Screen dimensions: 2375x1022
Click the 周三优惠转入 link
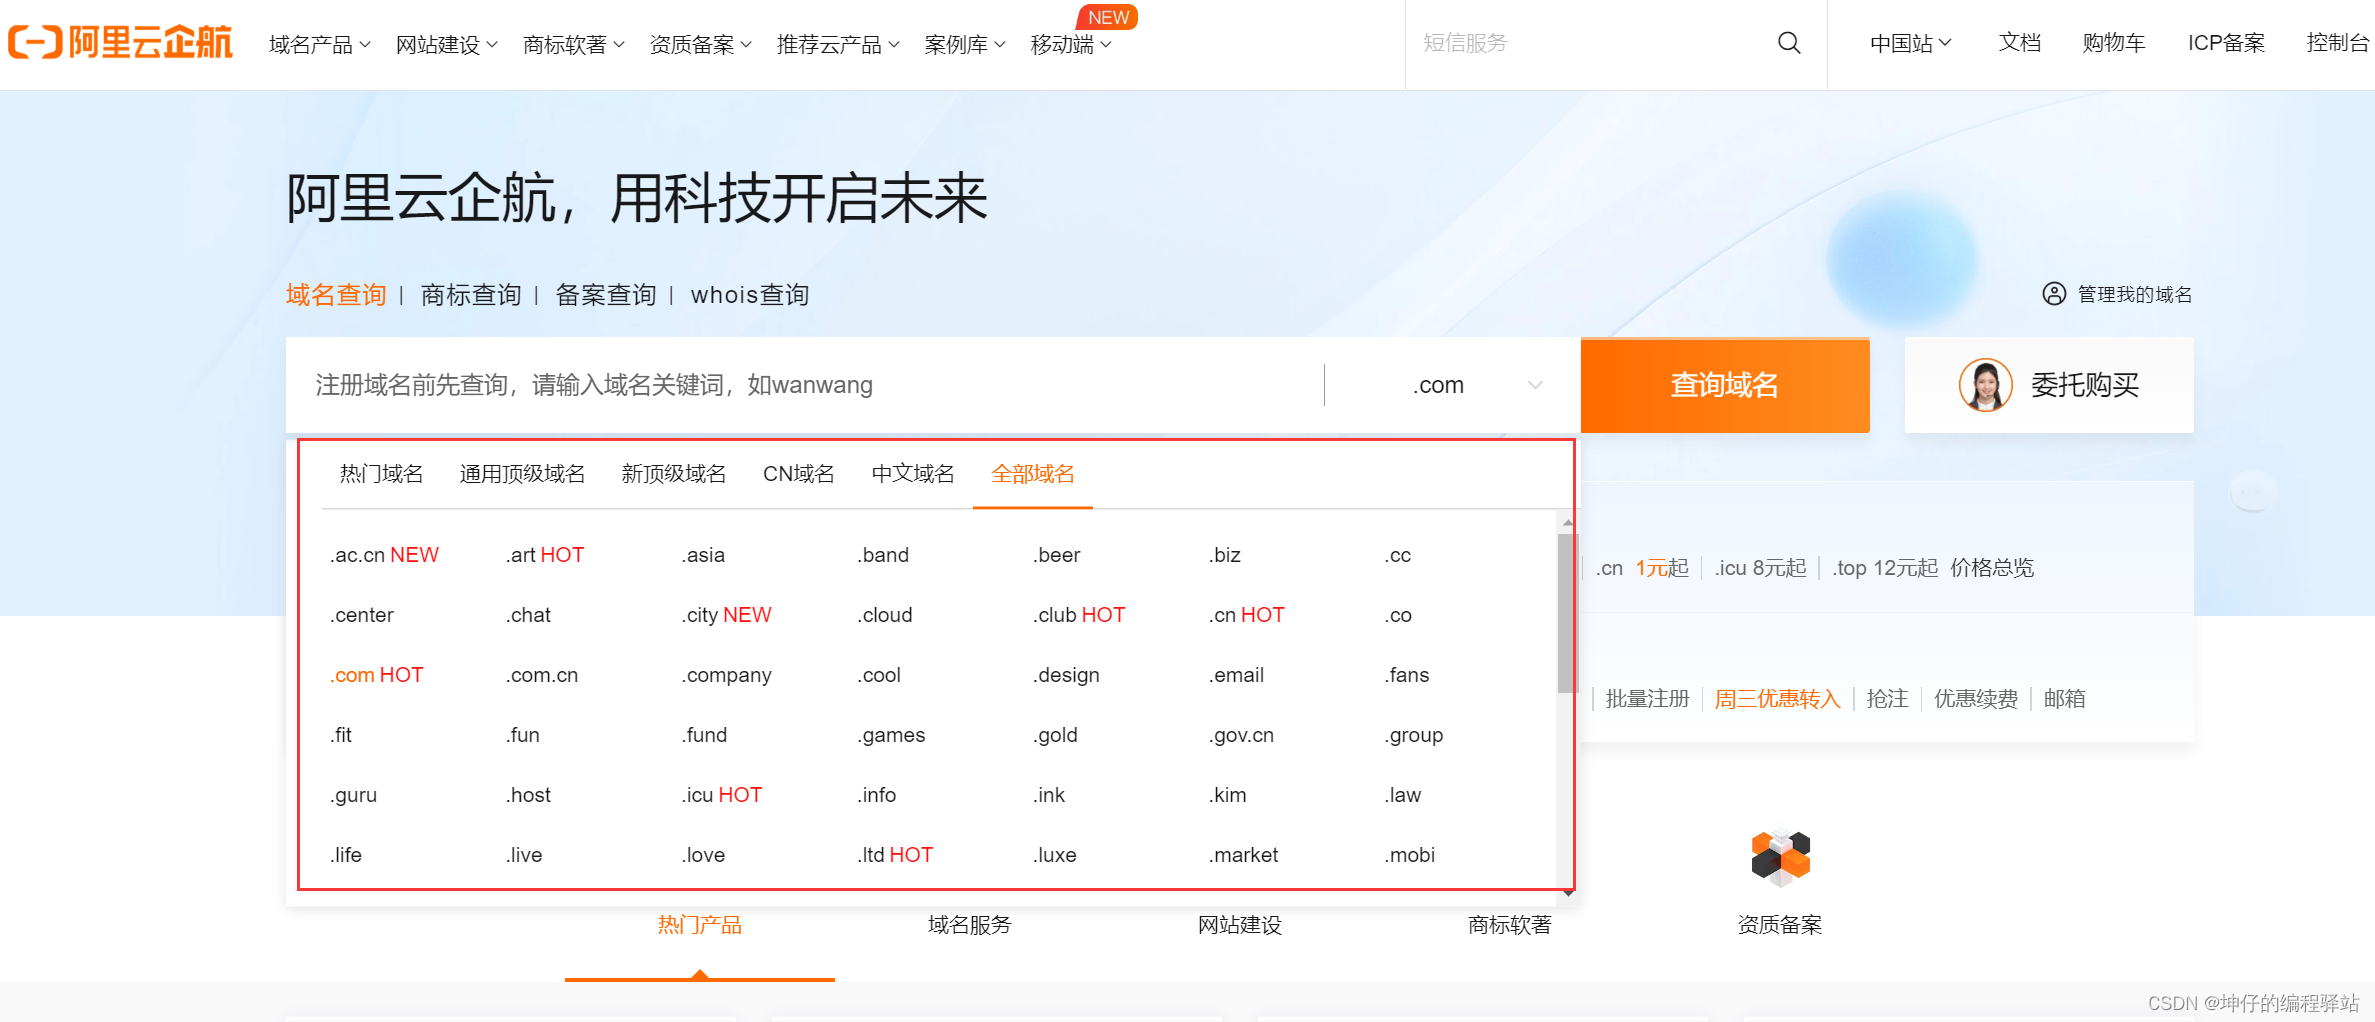pyautogui.click(x=1777, y=699)
